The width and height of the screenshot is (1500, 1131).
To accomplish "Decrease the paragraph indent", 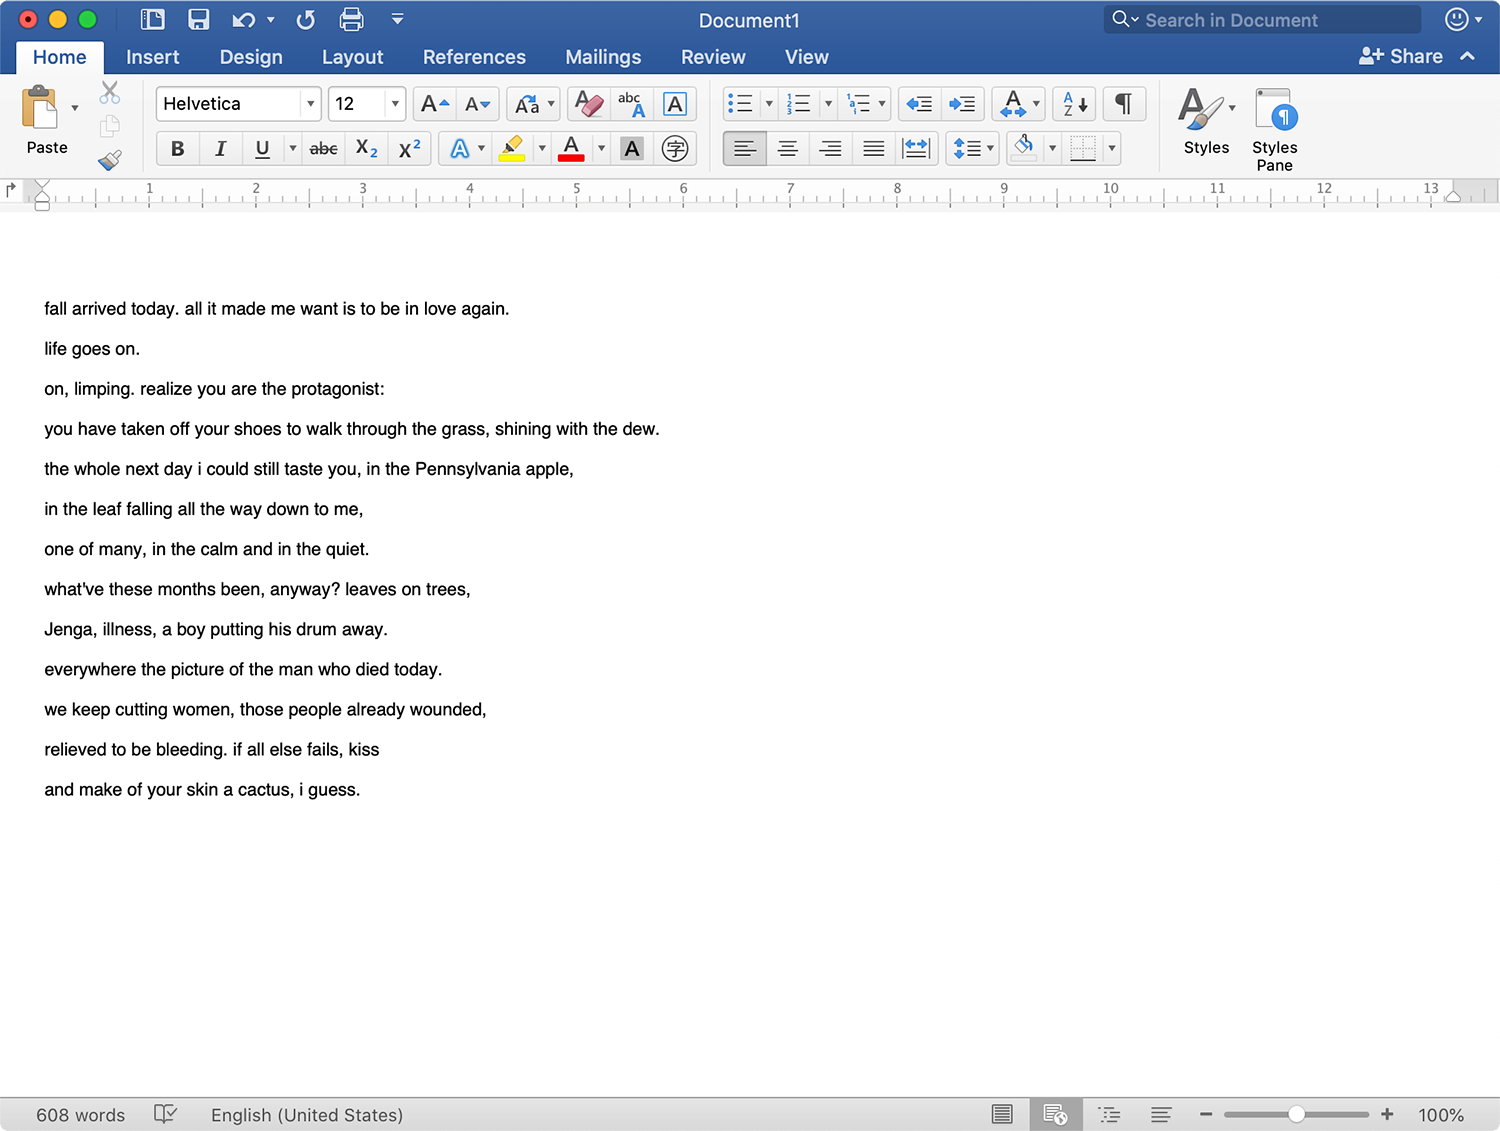I will (x=919, y=104).
